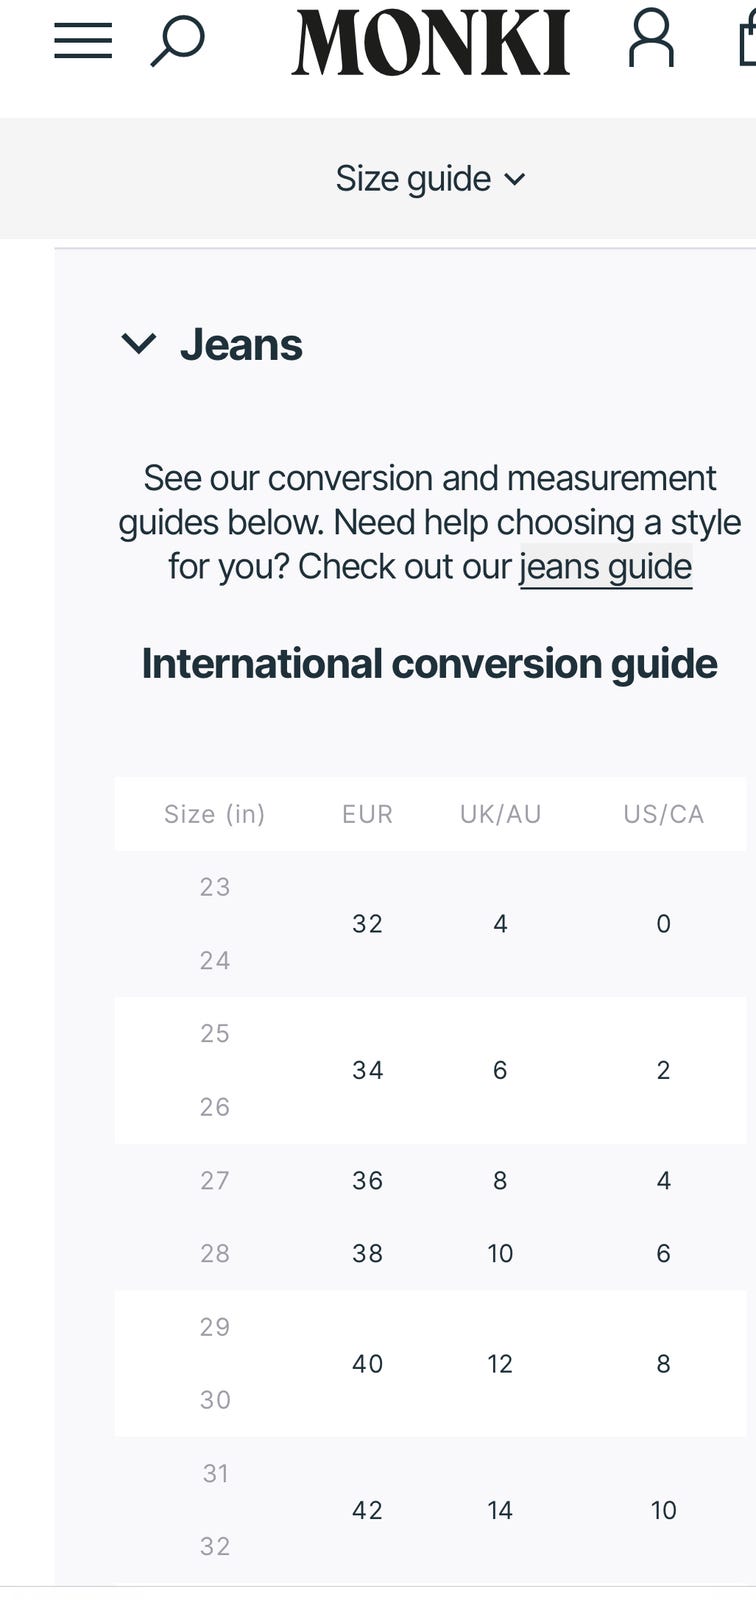Click the MONKI logo
This screenshot has width=756, height=1600.
[x=431, y=43]
